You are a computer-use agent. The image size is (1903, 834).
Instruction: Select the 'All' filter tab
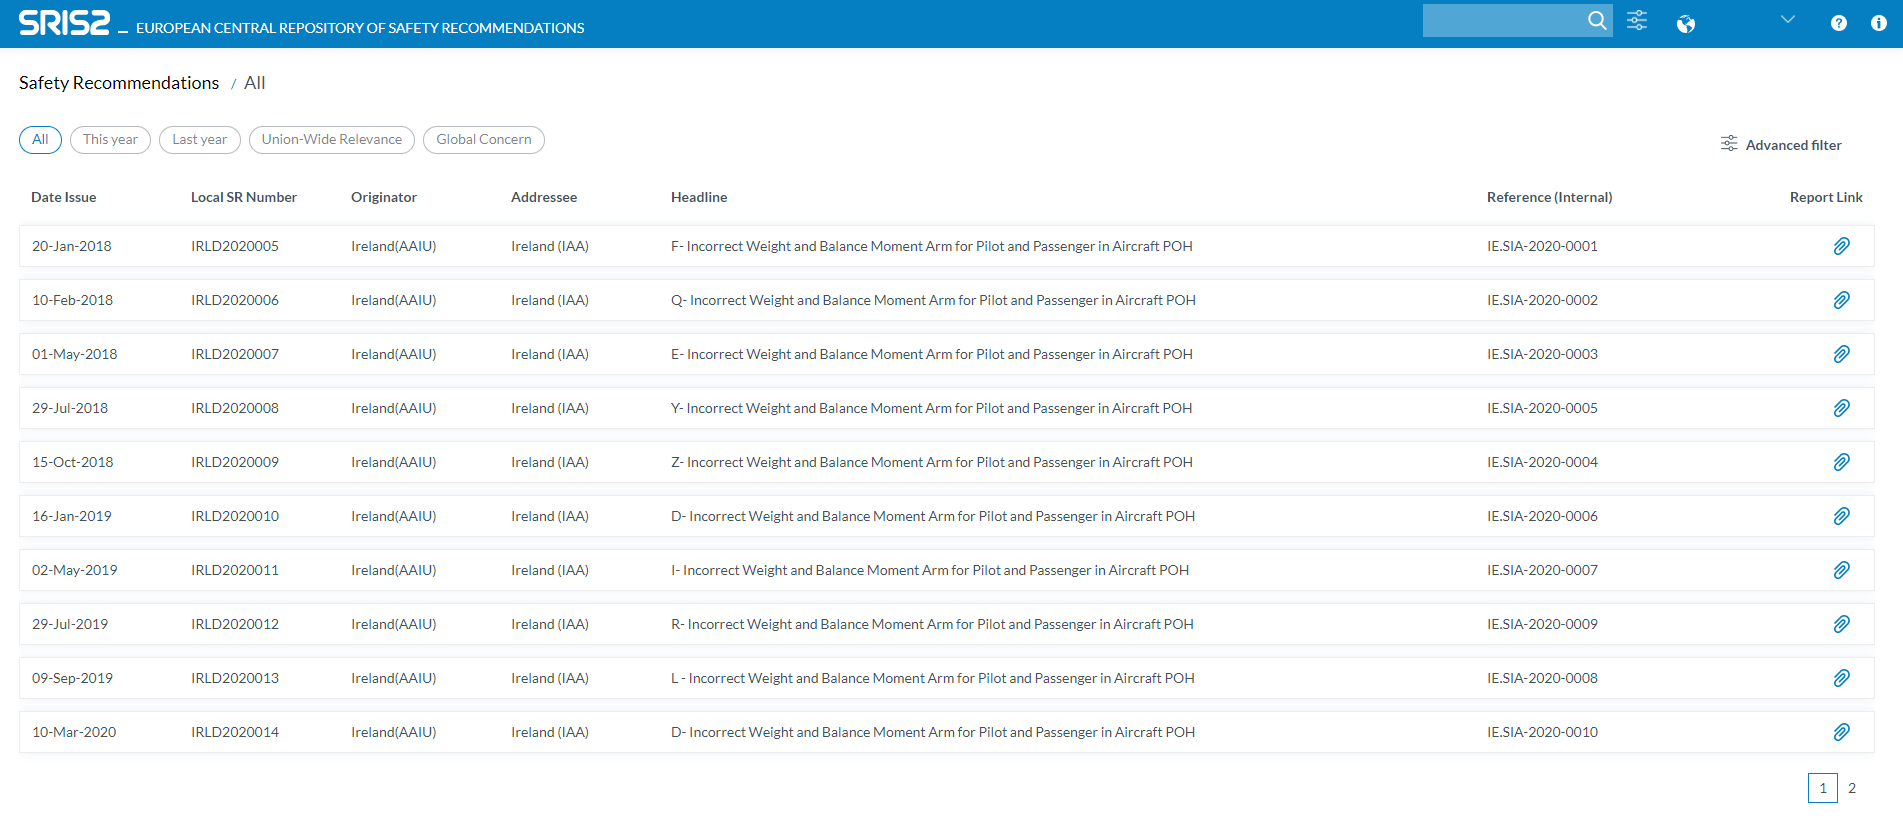coord(40,140)
